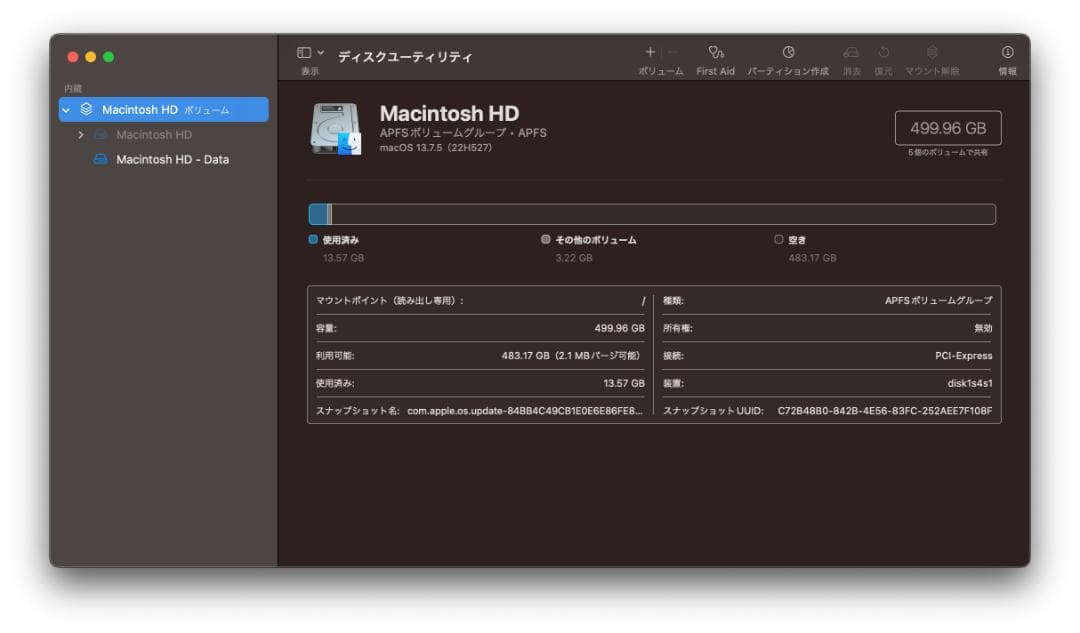Select the 空き legend indicator
Image resolution: width=1080 pixels, height=633 pixels.
(x=777, y=239)
